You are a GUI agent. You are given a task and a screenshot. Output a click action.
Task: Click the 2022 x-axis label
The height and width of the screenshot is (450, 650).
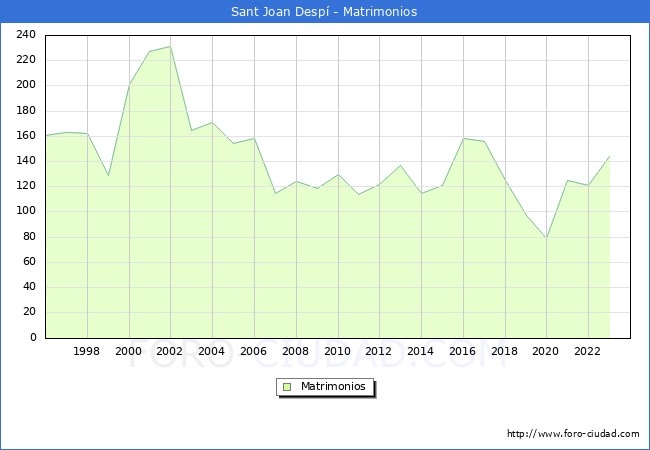pos(587,351)
